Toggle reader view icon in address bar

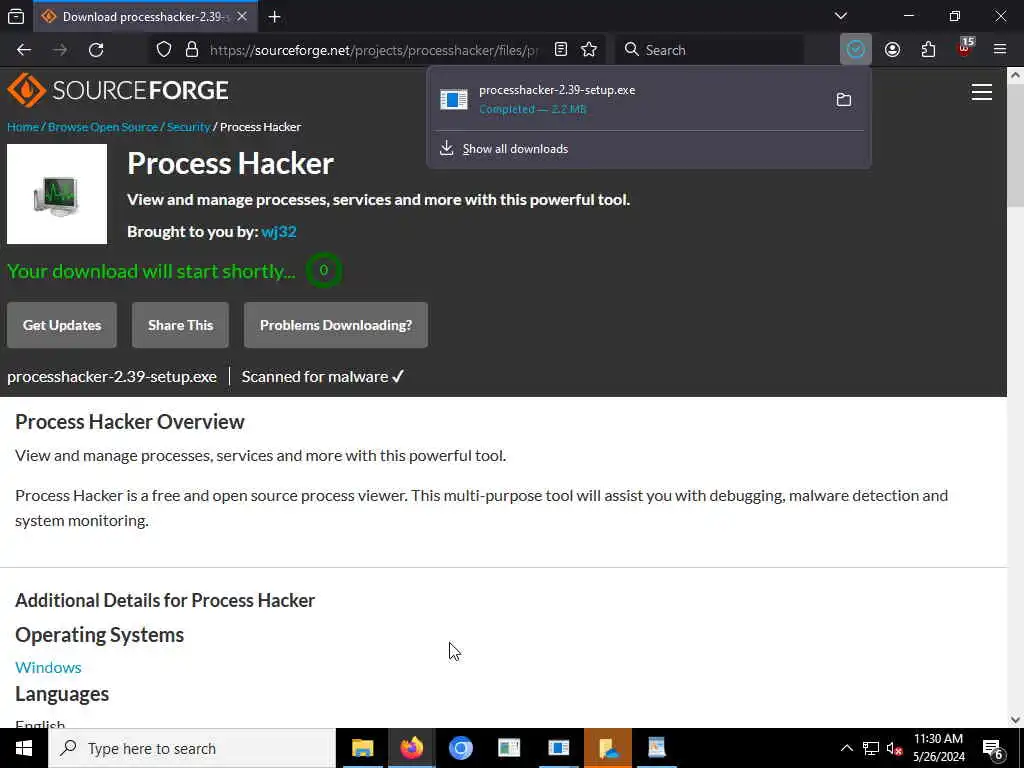click(560, 50)
